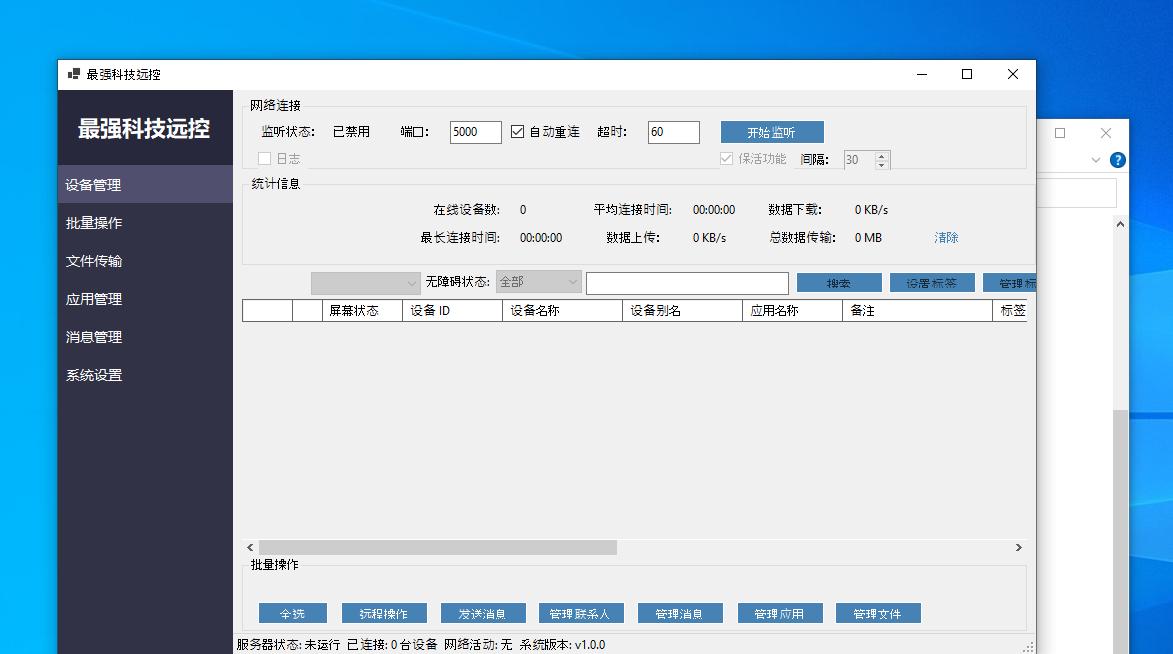Expand the empty dropdown left of 无障碍状态
Image resolution: width=1173 pixels, height=654 pixels.
pyautogui.click(x=364, y=281)
